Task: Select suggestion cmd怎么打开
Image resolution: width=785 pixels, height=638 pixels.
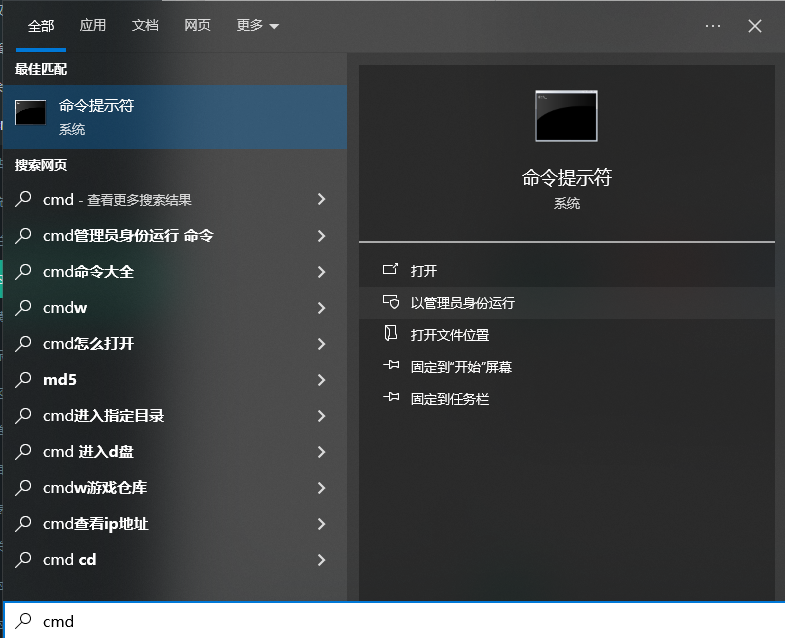Action: tap(175, 344)
